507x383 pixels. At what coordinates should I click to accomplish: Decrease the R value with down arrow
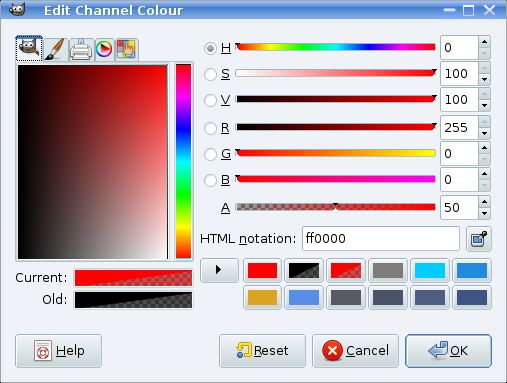[x=484, y=133]
